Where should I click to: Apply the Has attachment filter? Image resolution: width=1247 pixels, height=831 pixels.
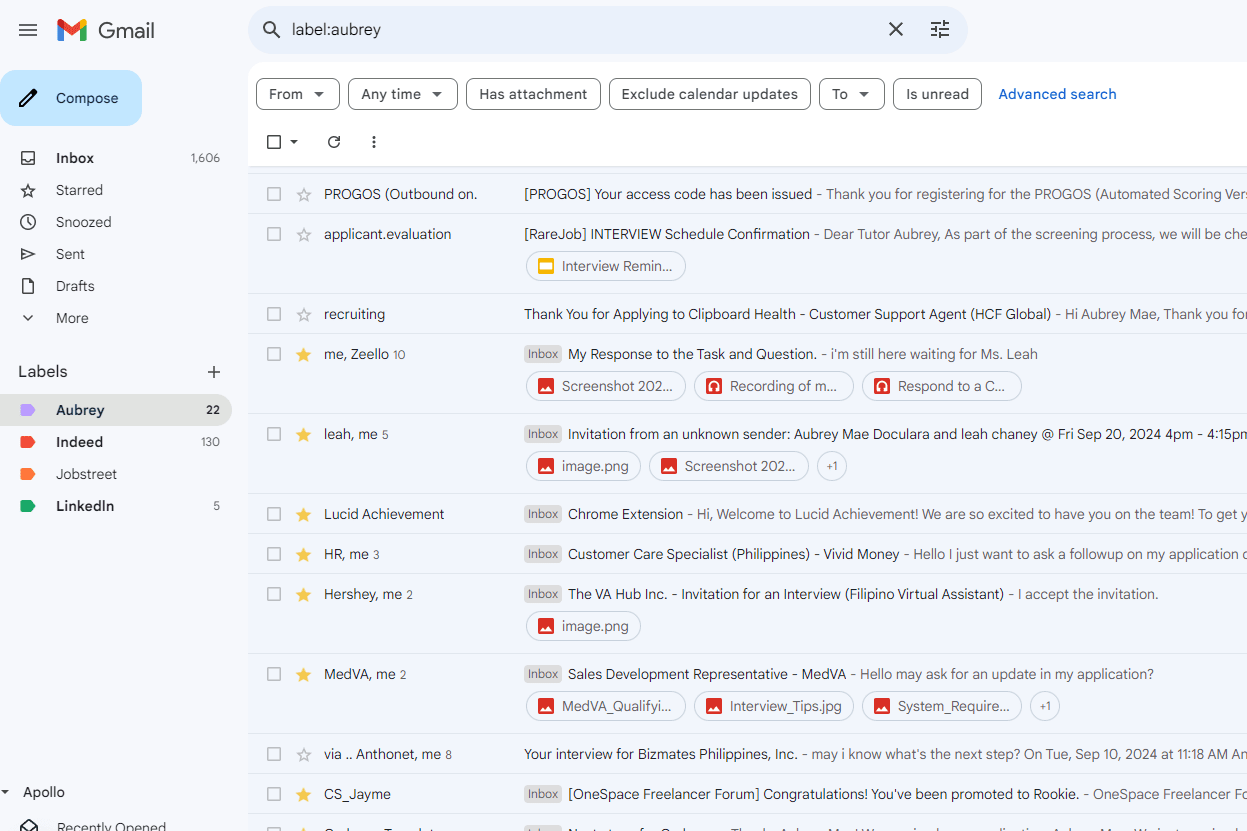click(533, 94)
